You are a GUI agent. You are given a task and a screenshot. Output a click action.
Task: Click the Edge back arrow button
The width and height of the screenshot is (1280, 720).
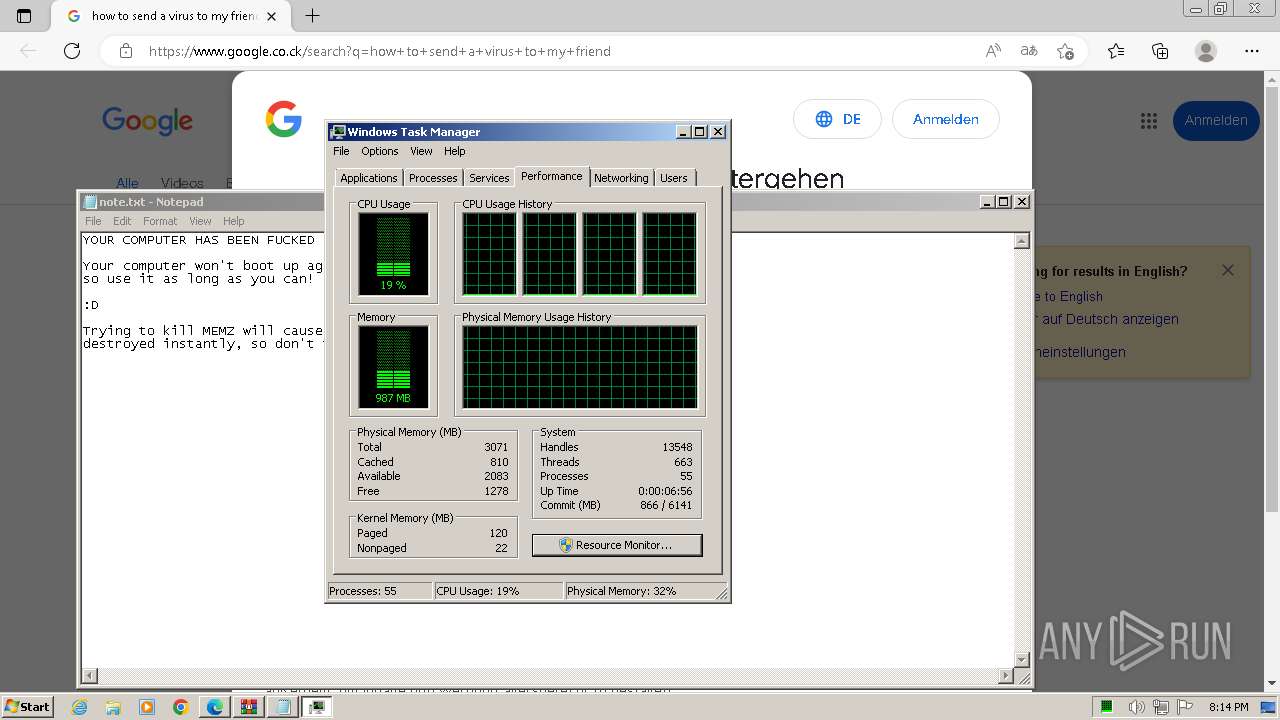[28, 51]
